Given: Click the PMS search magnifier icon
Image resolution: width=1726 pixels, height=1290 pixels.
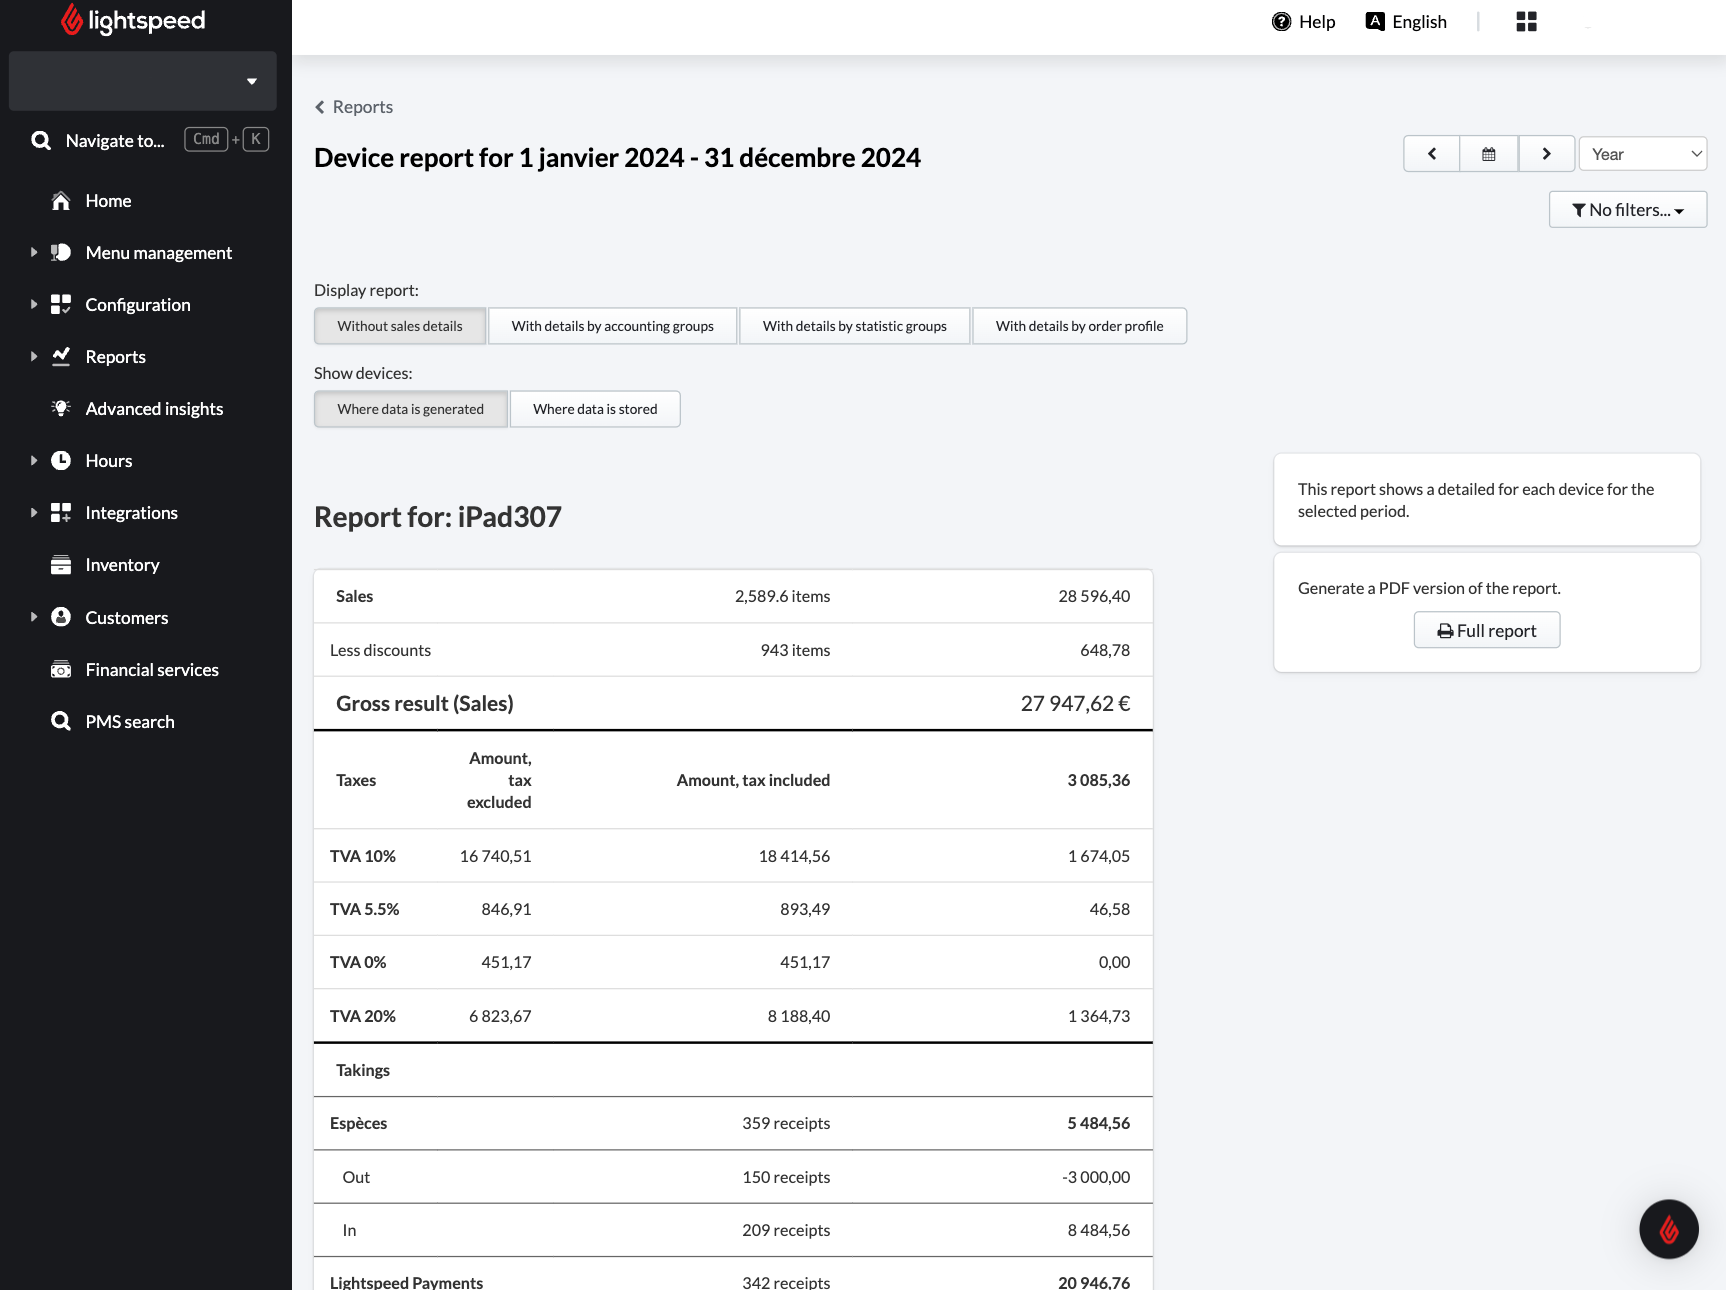Looking at the screenshot, I should coord(61,722).
